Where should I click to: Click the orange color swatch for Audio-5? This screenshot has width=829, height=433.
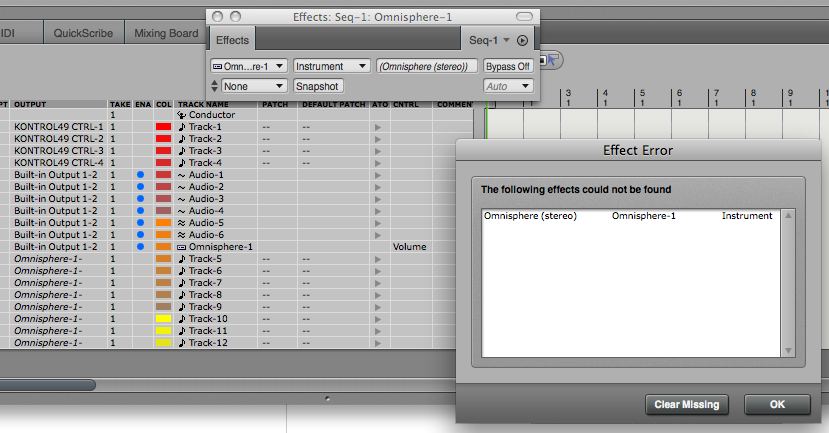pos(163,223)
